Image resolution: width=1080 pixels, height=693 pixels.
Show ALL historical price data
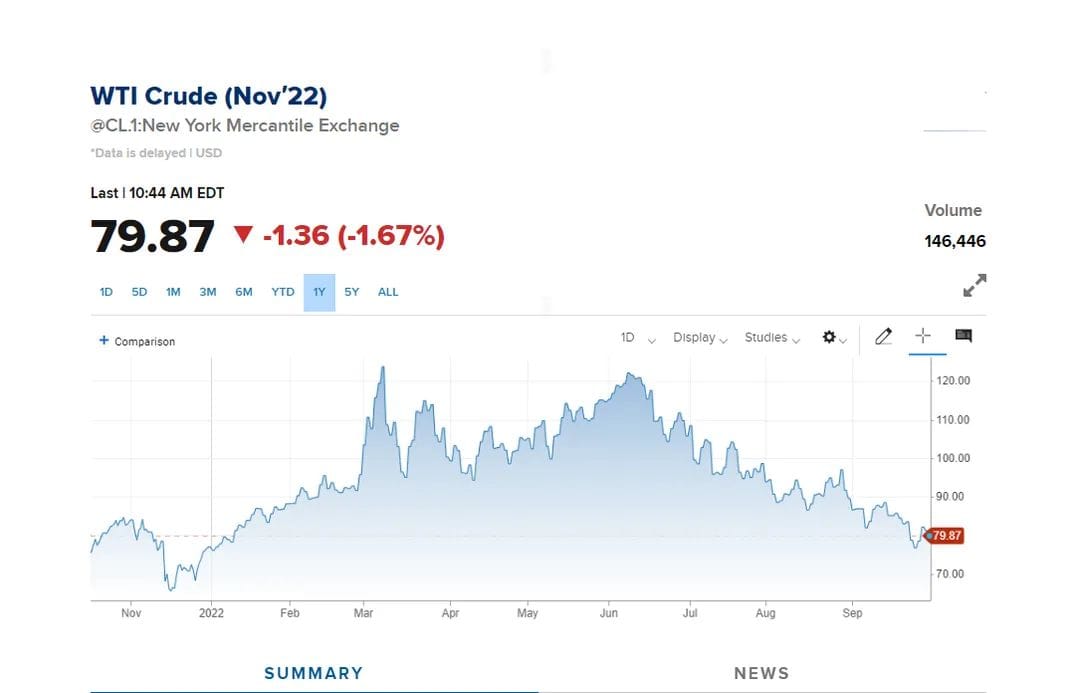click(x=388, y=292)
